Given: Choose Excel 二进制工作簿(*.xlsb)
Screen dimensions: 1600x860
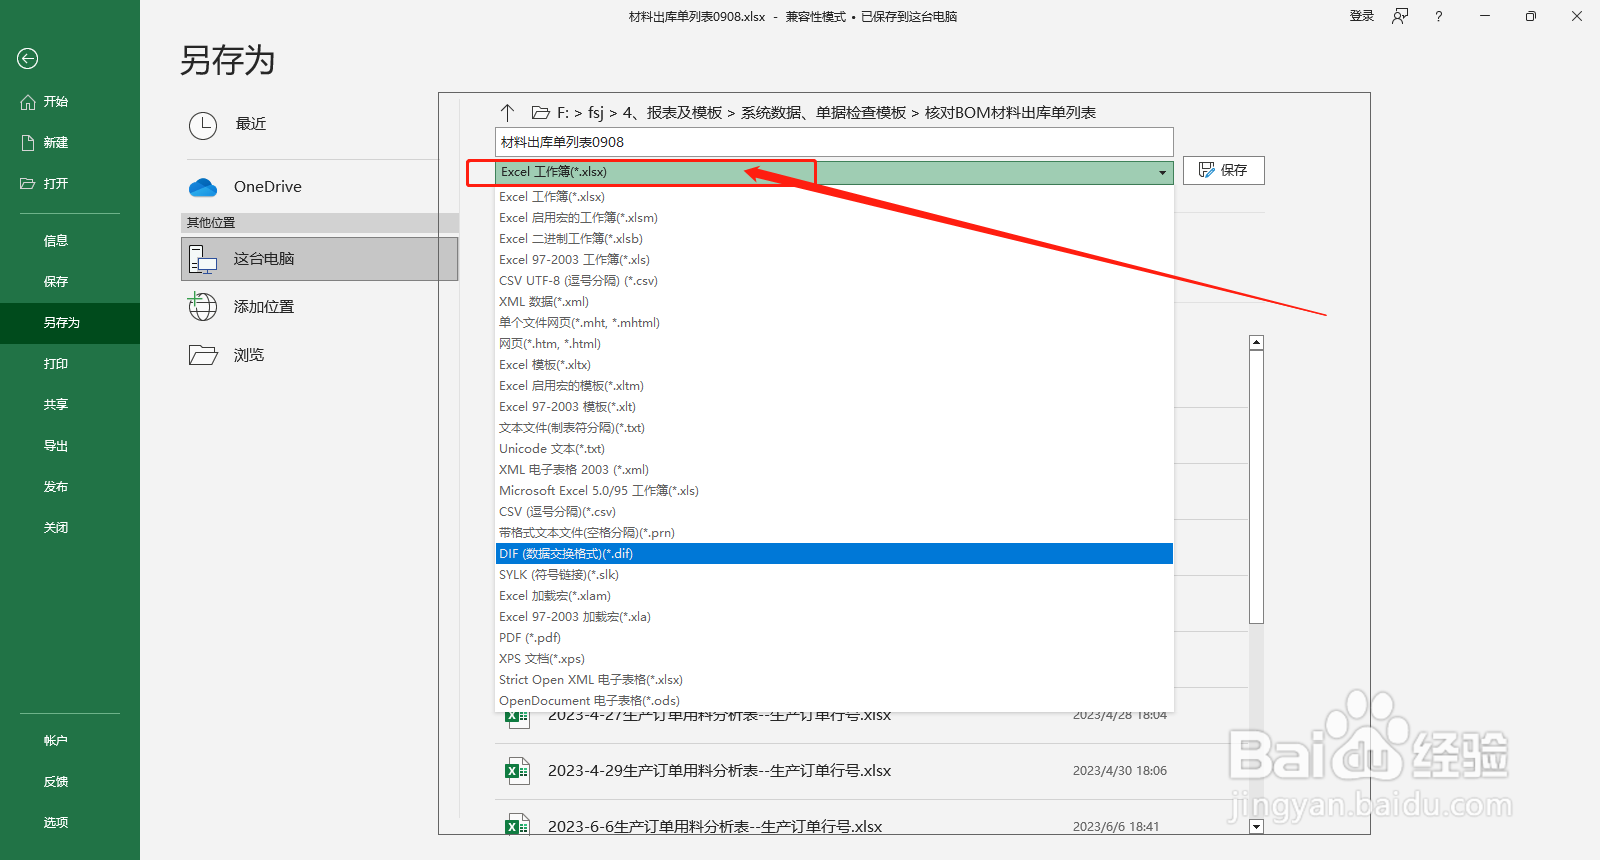Looking at the screenshot, I should coord(834,239).
